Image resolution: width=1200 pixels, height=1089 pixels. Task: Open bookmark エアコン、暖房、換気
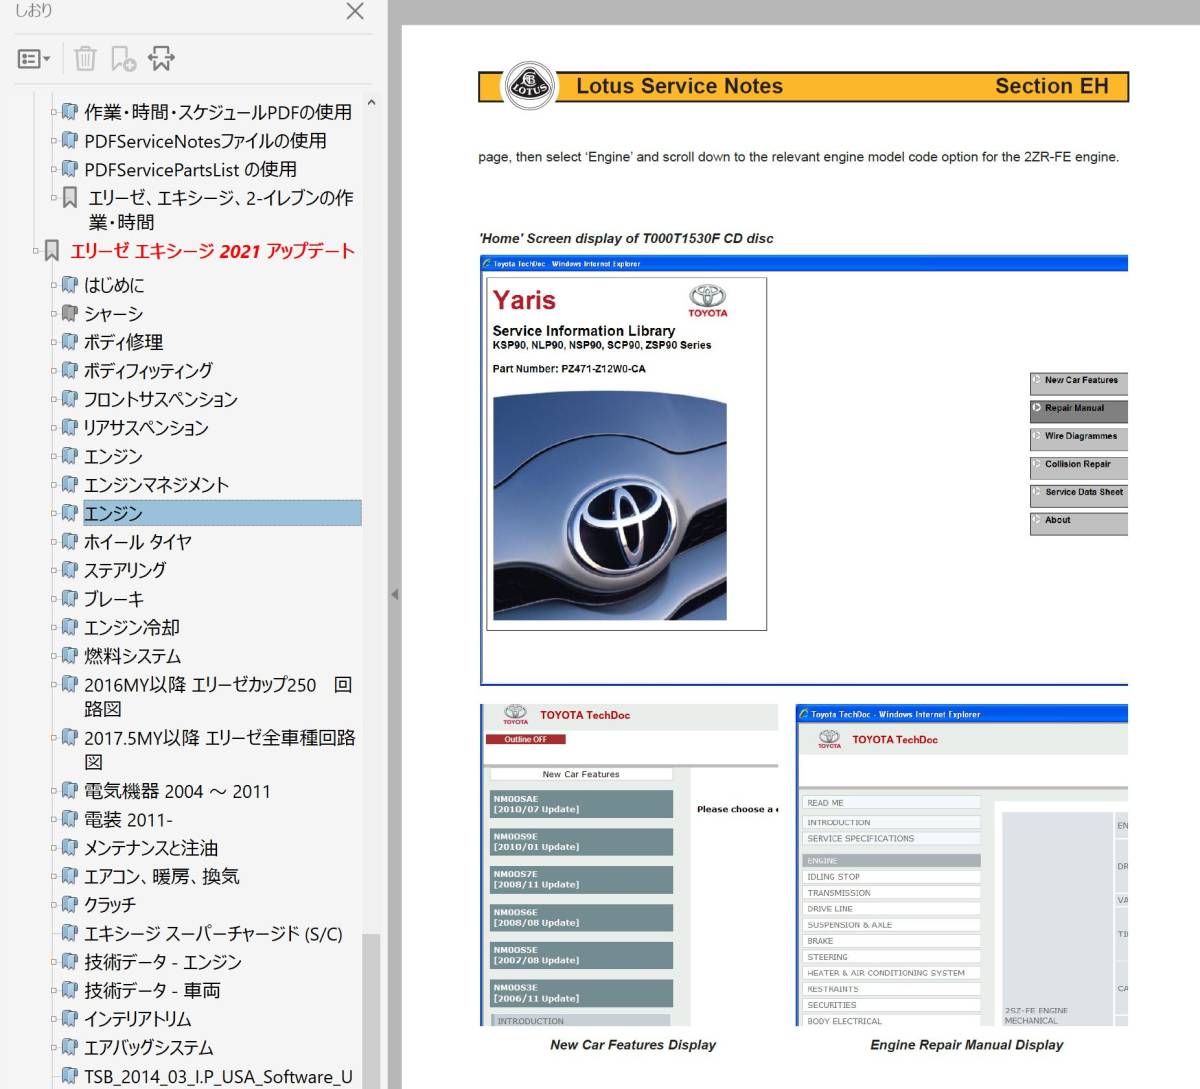click(x=162, y=876)
